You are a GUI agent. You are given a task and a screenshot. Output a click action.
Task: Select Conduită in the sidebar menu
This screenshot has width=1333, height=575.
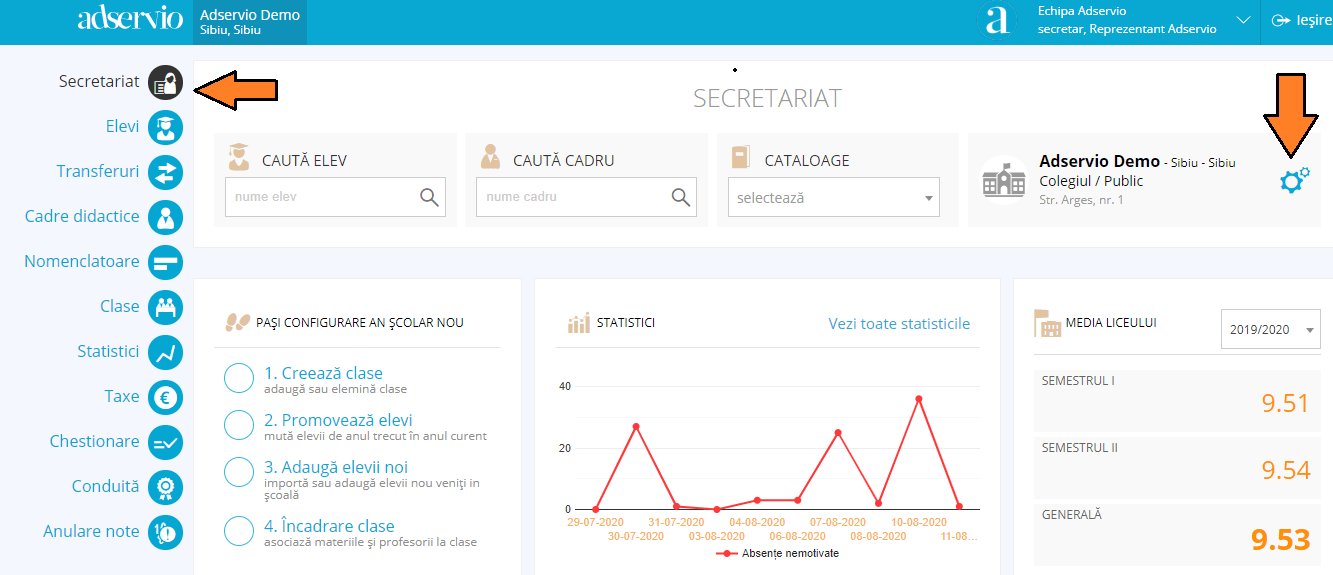click(x=106, y=487)
